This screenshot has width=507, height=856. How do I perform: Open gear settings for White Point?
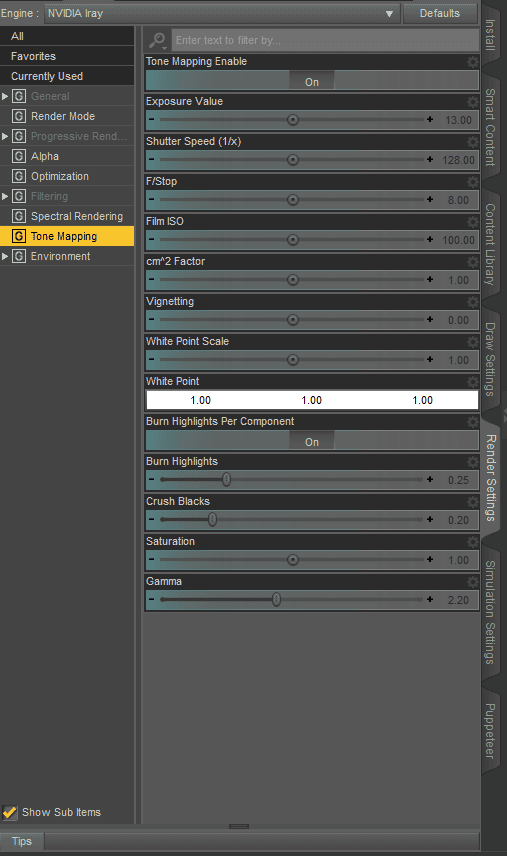[473, 382]
